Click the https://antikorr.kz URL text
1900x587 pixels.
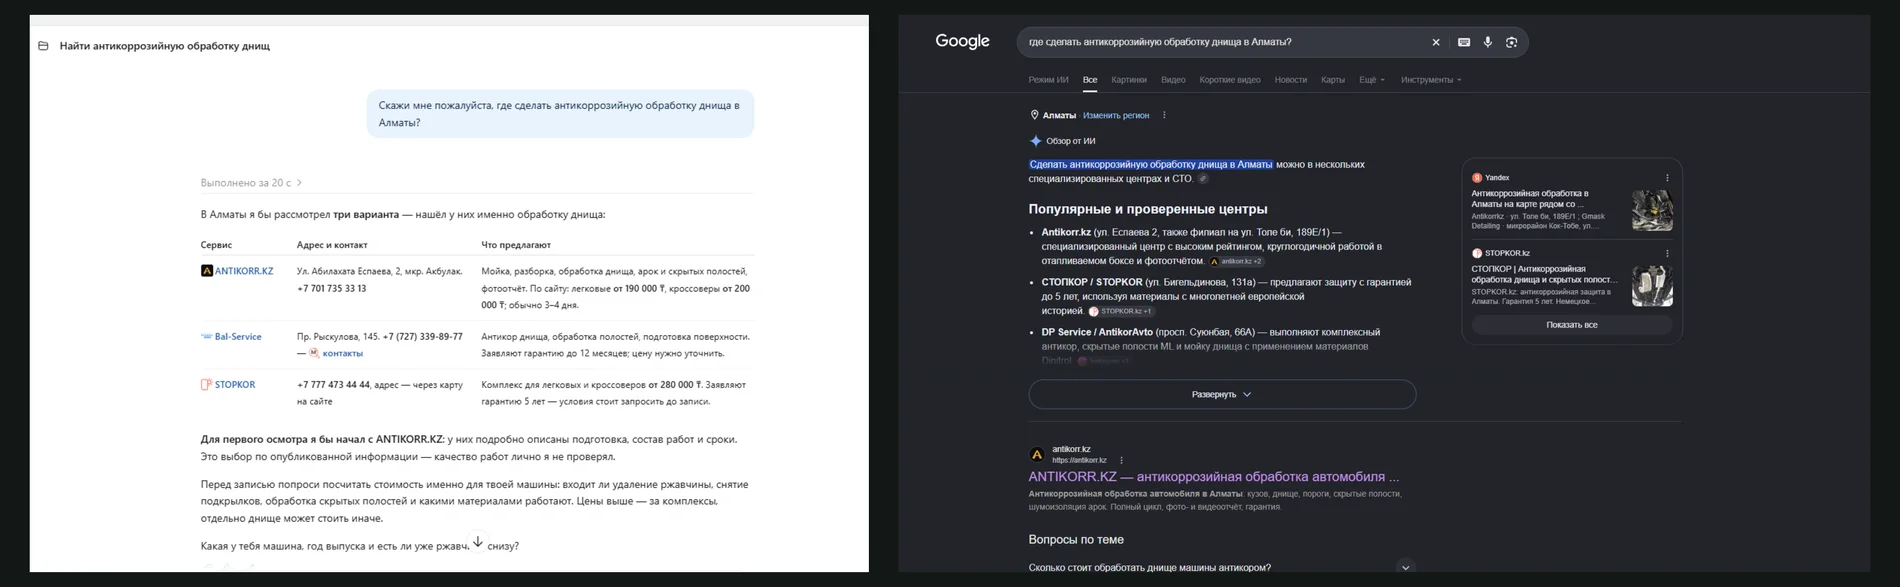tap(1079, 460)
